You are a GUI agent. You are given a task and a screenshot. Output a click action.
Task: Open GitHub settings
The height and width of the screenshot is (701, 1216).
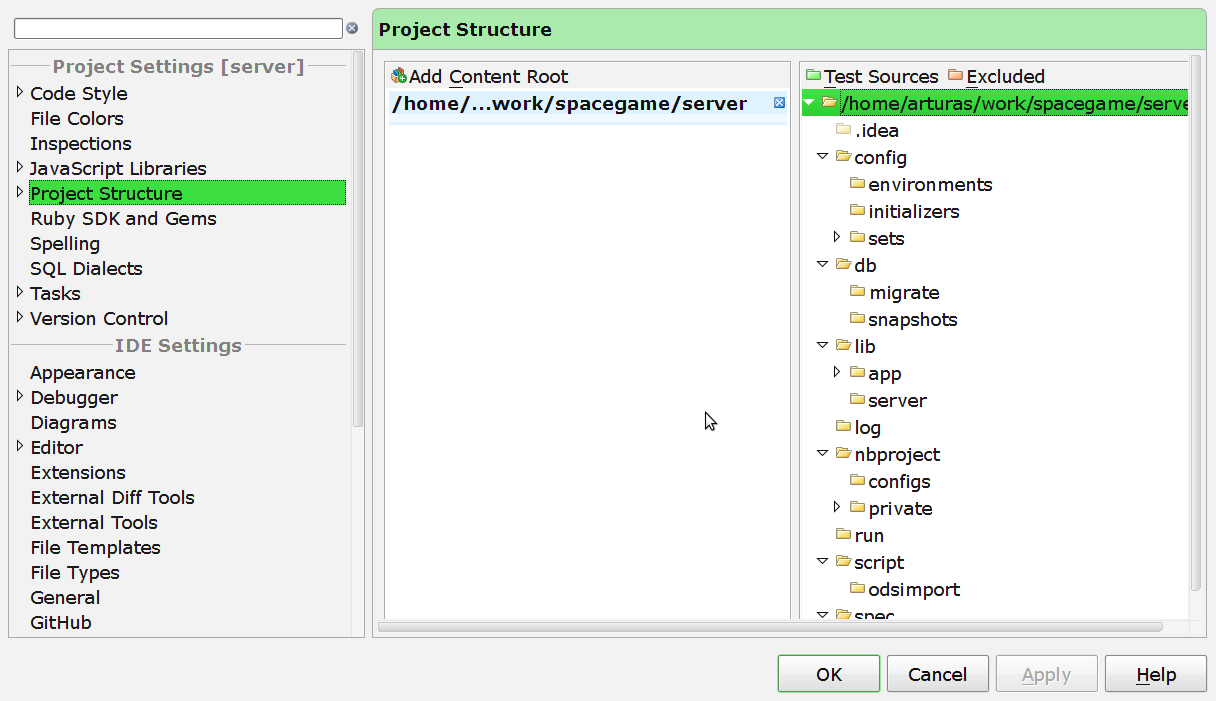61,622
